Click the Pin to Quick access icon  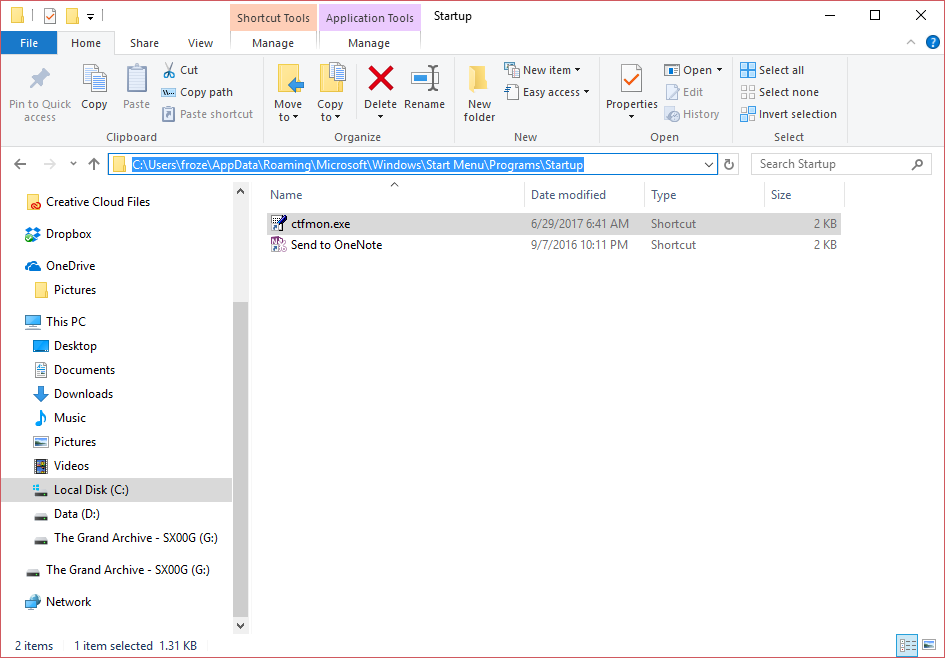(x=40, y=79)
